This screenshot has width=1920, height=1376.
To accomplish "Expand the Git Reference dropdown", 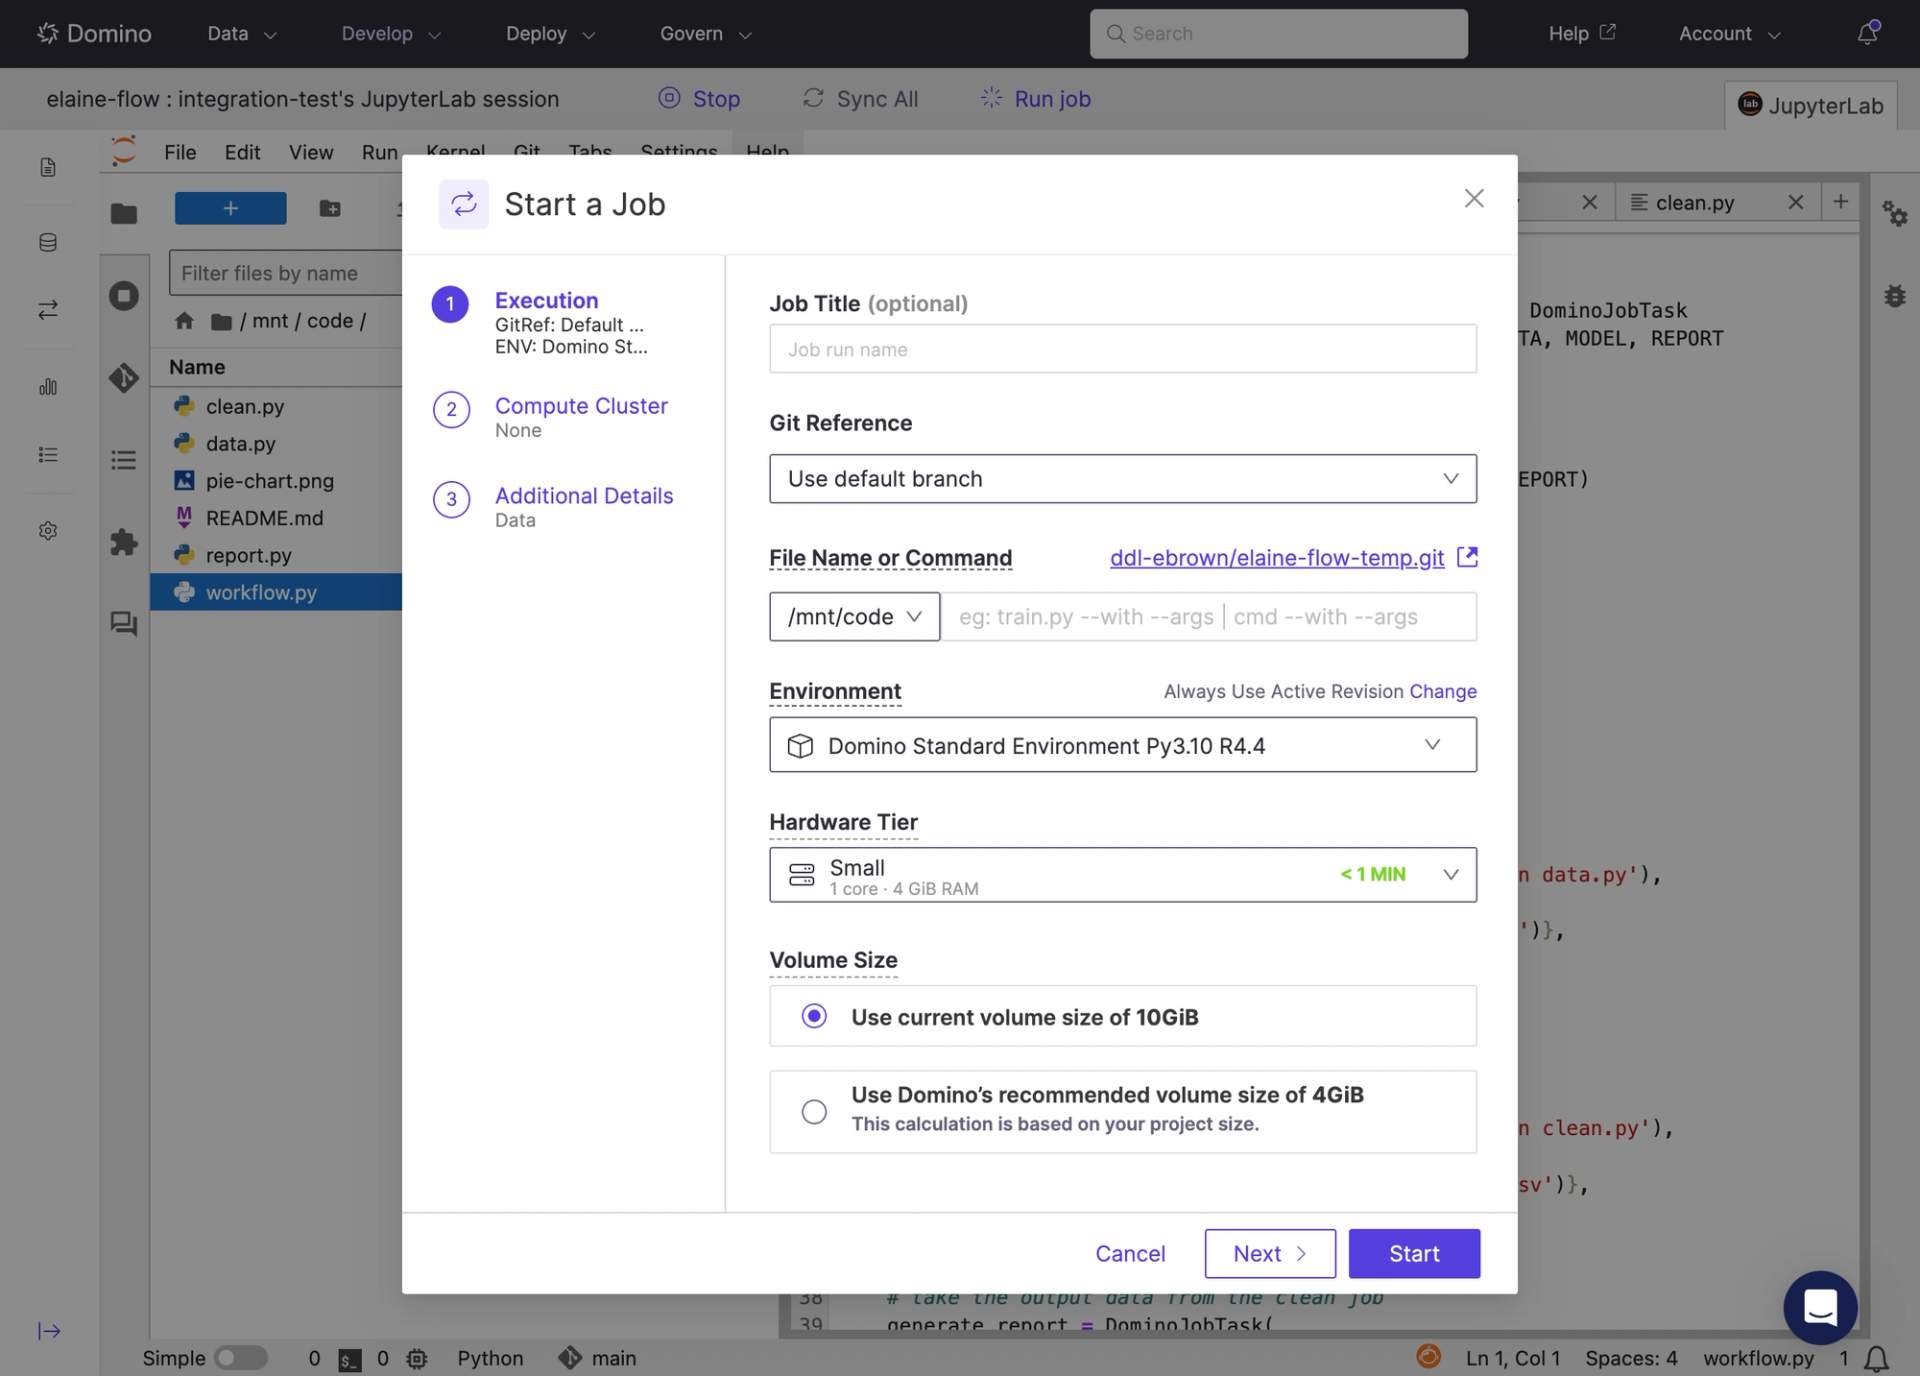I will point(1122,479).
